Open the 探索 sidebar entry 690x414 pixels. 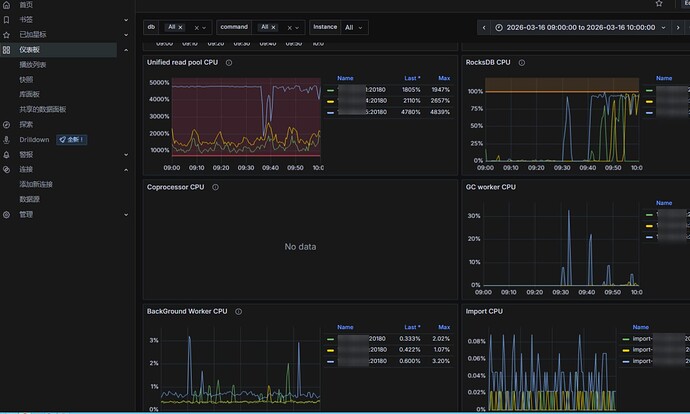coord(26,125)
